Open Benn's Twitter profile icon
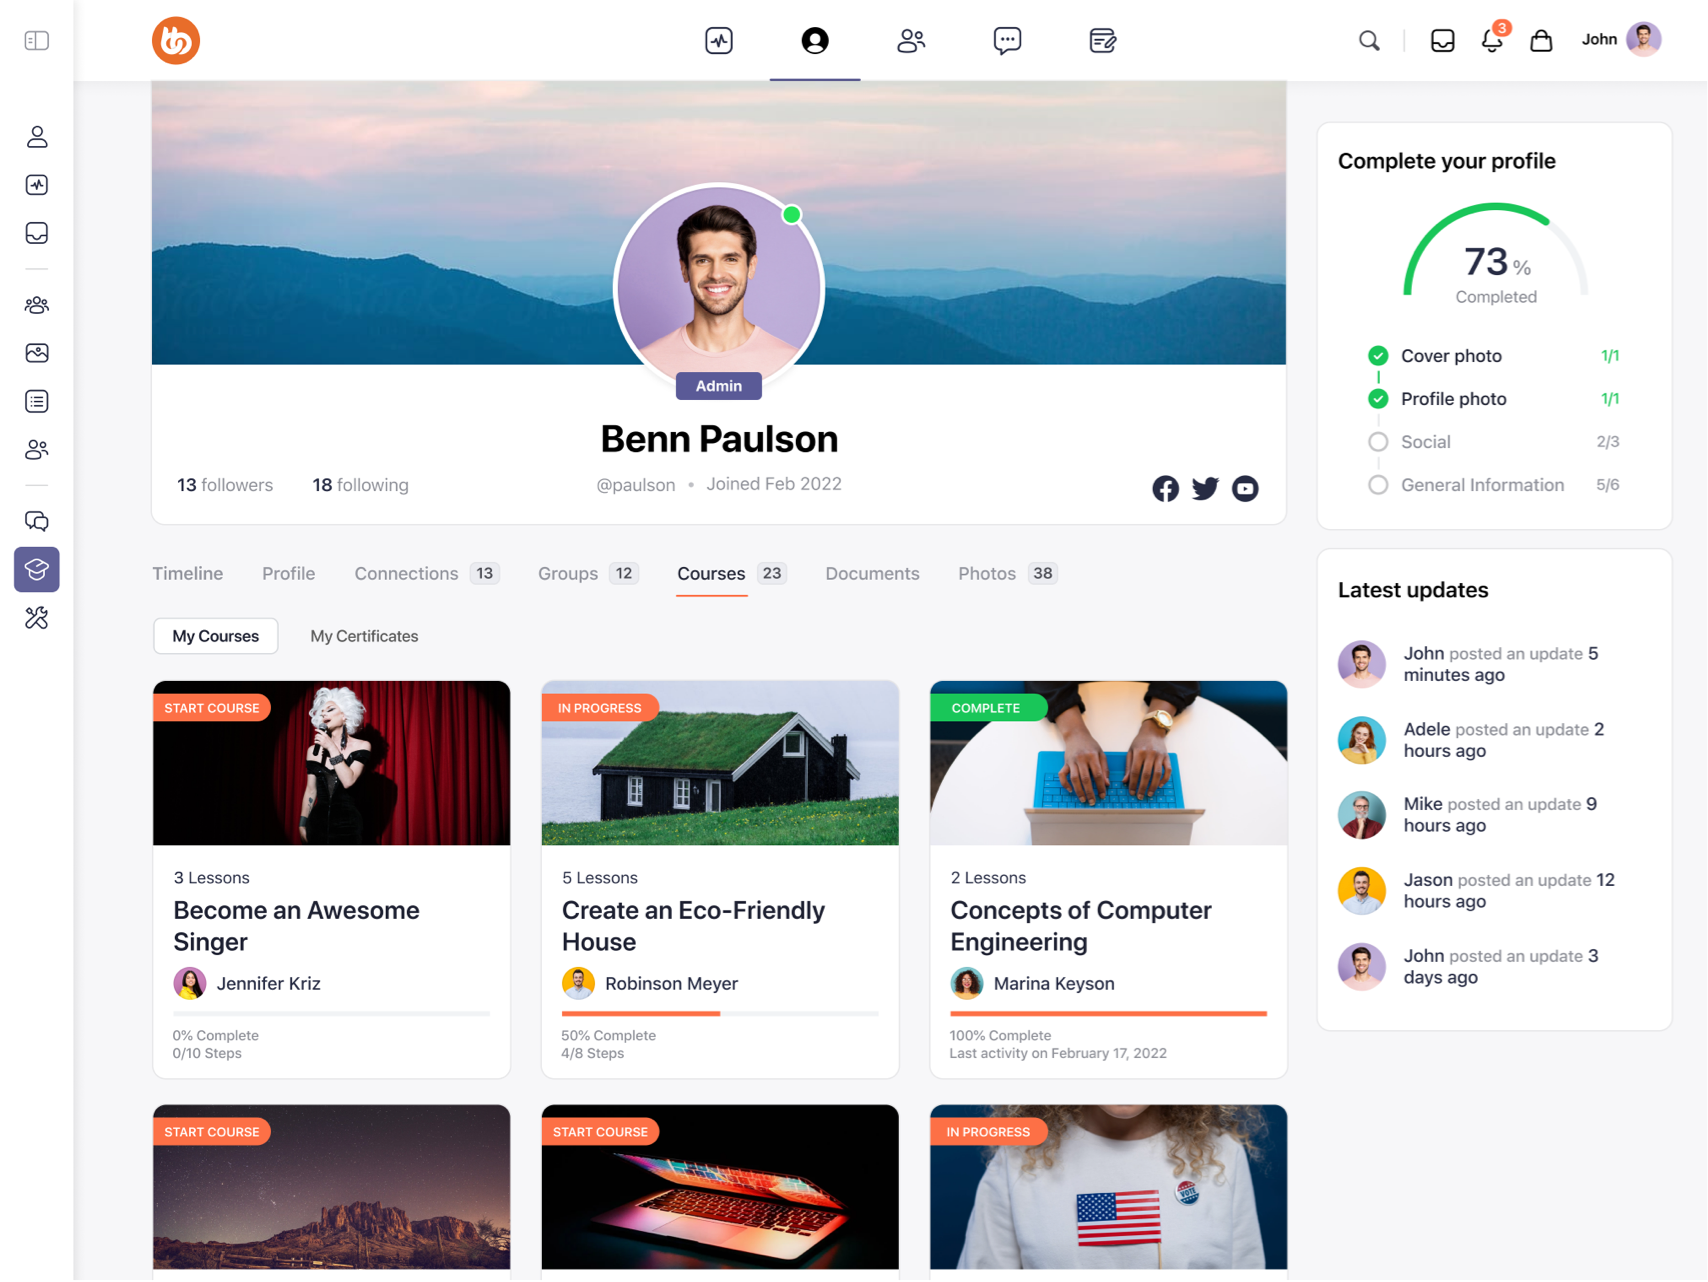This screenshot has width=1708, height=1282. coord(1205,489)
